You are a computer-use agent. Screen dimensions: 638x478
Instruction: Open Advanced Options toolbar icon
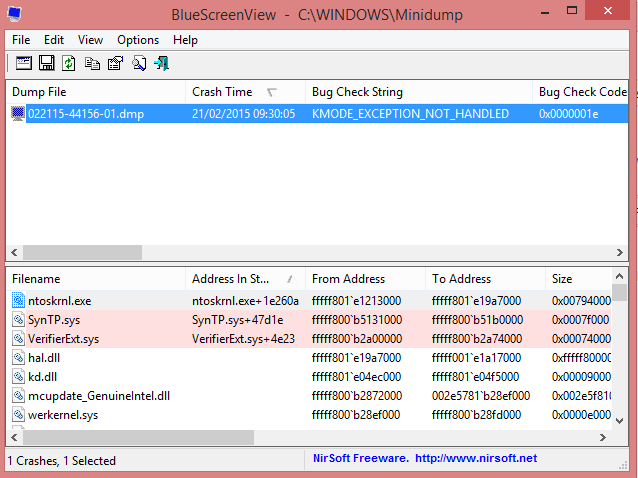click(x=24, y=64)
